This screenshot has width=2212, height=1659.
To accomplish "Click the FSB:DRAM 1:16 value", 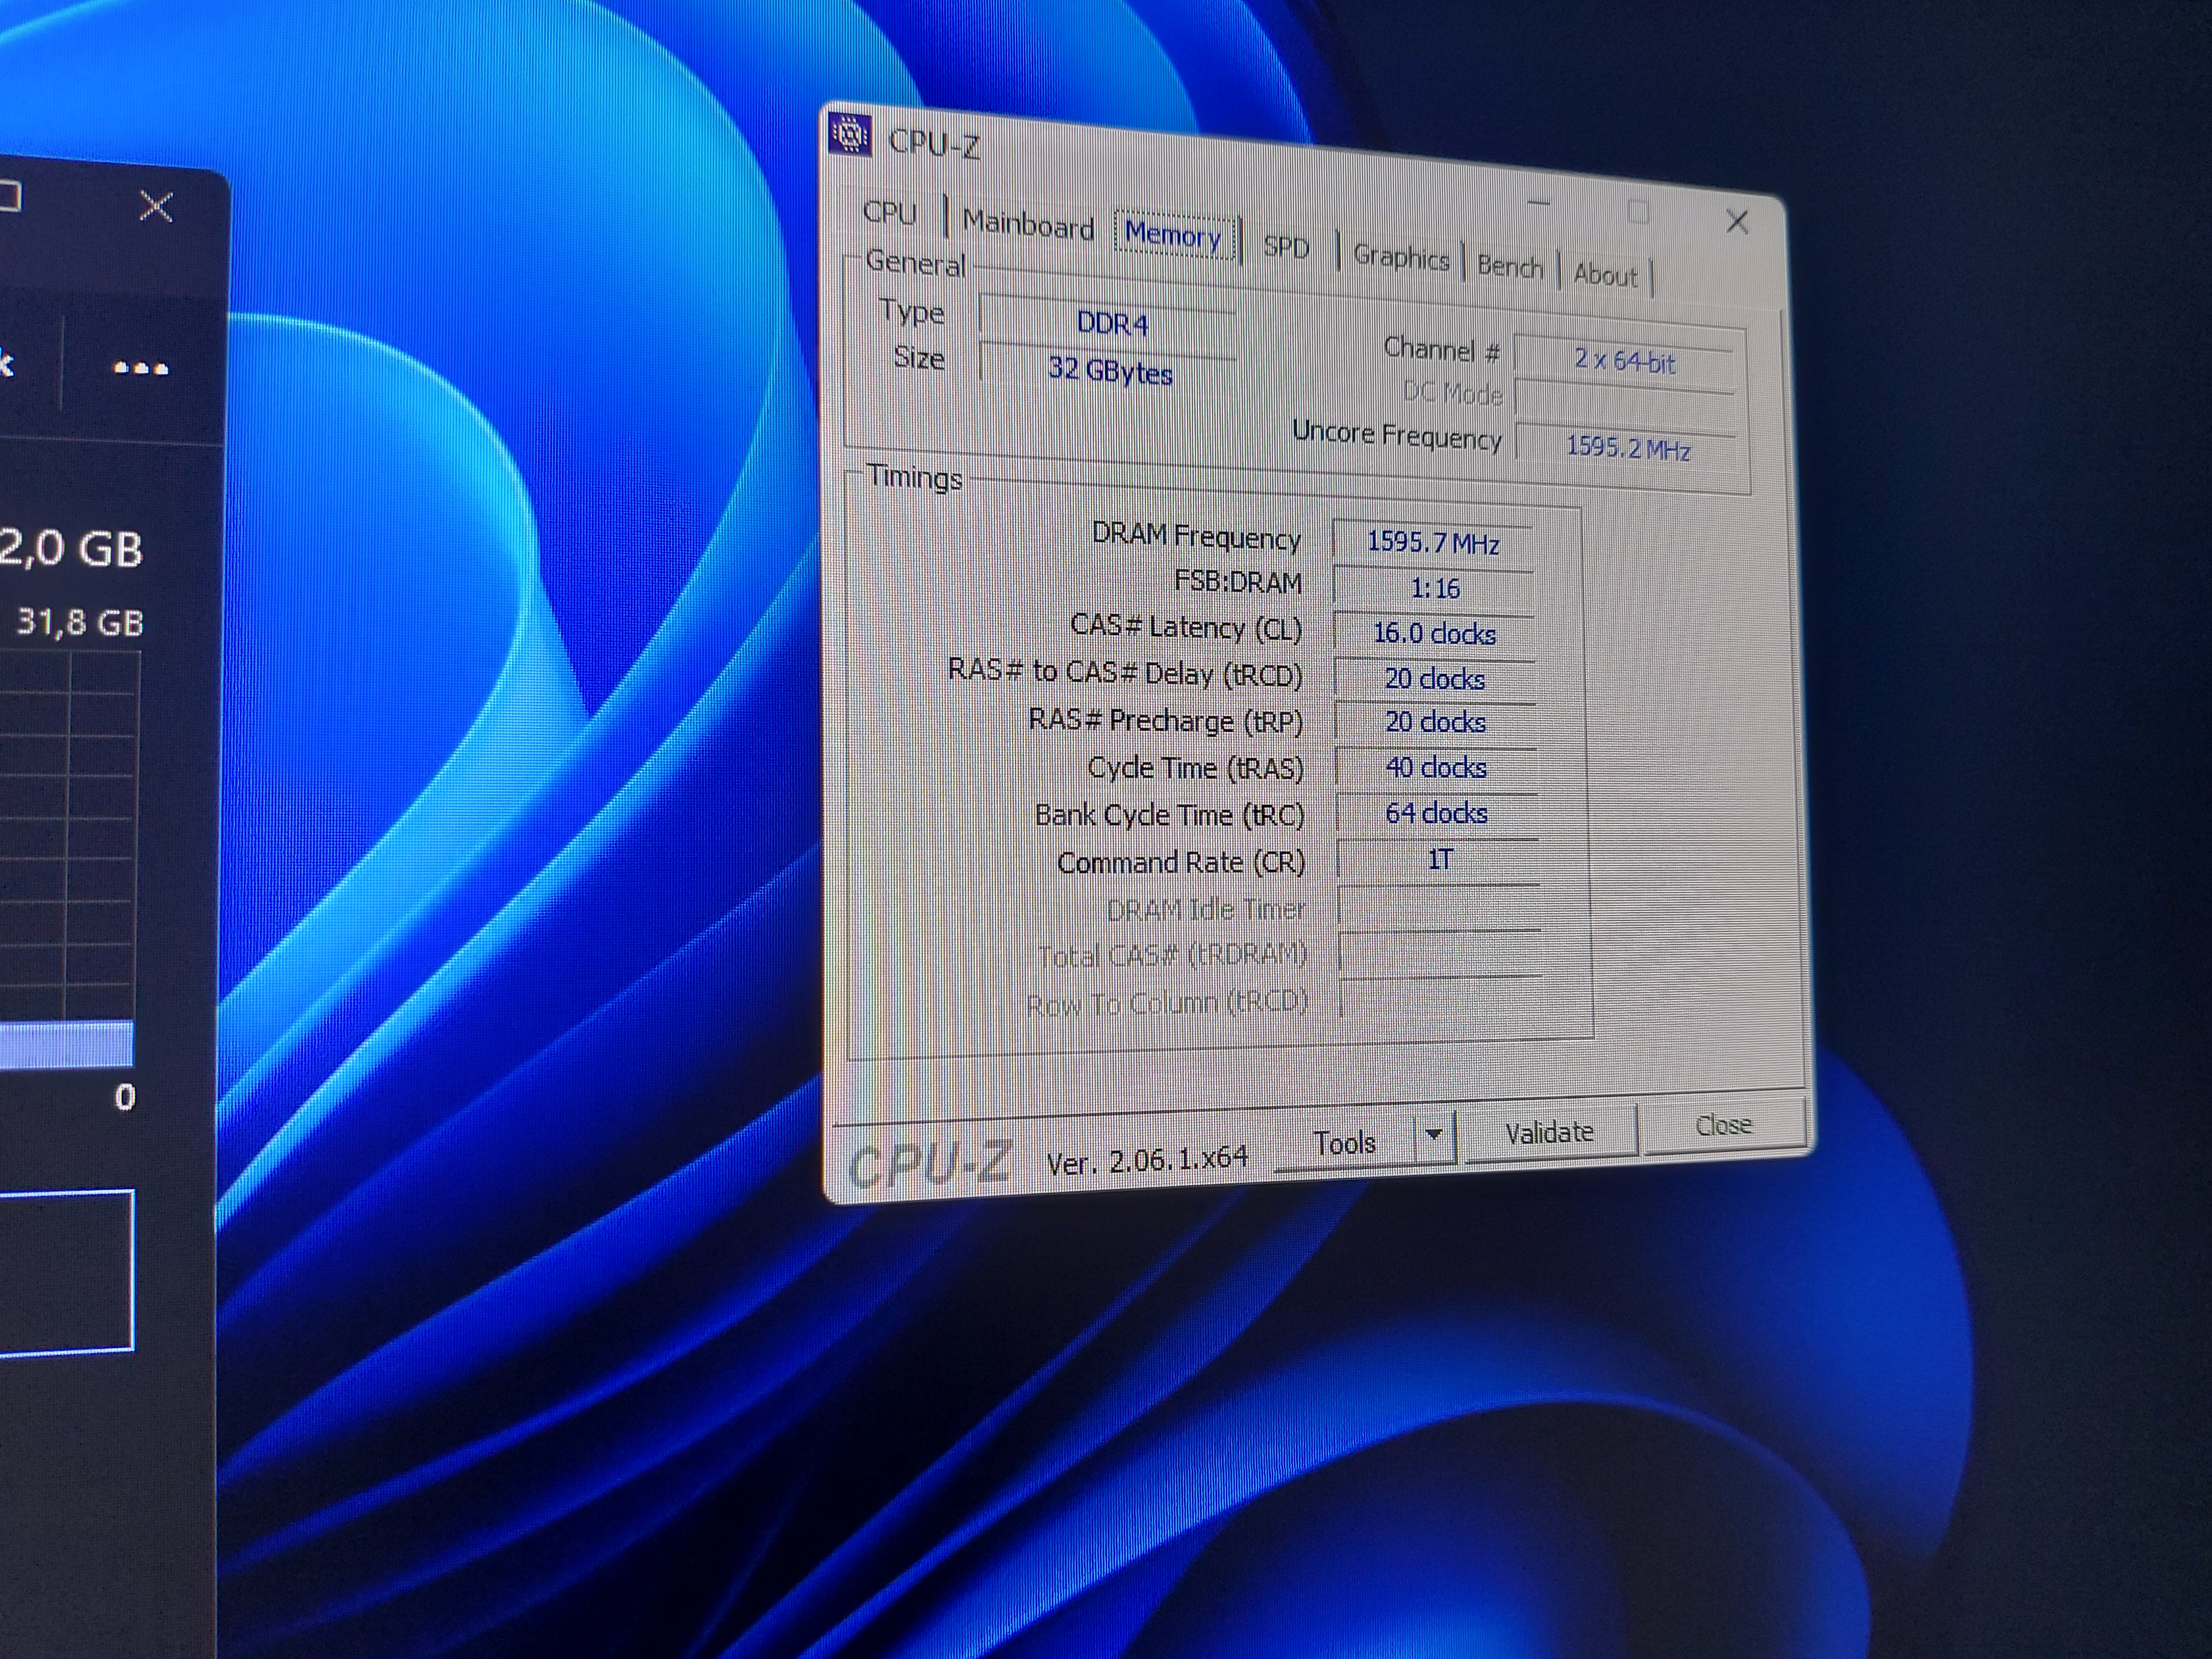I will coord(1434,588).
